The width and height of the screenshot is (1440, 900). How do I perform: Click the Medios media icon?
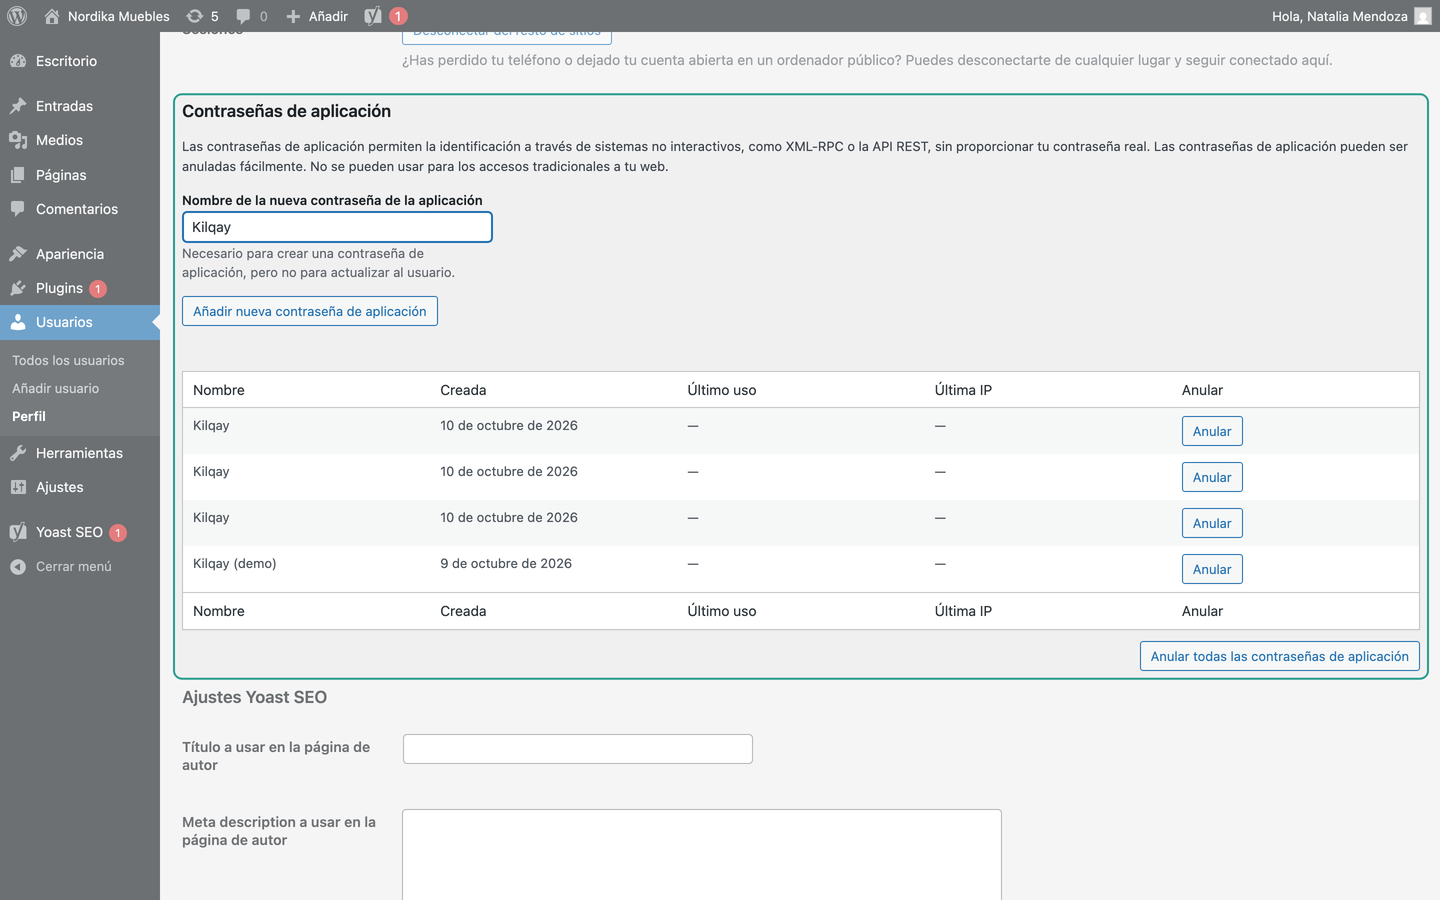pos(18,140)
